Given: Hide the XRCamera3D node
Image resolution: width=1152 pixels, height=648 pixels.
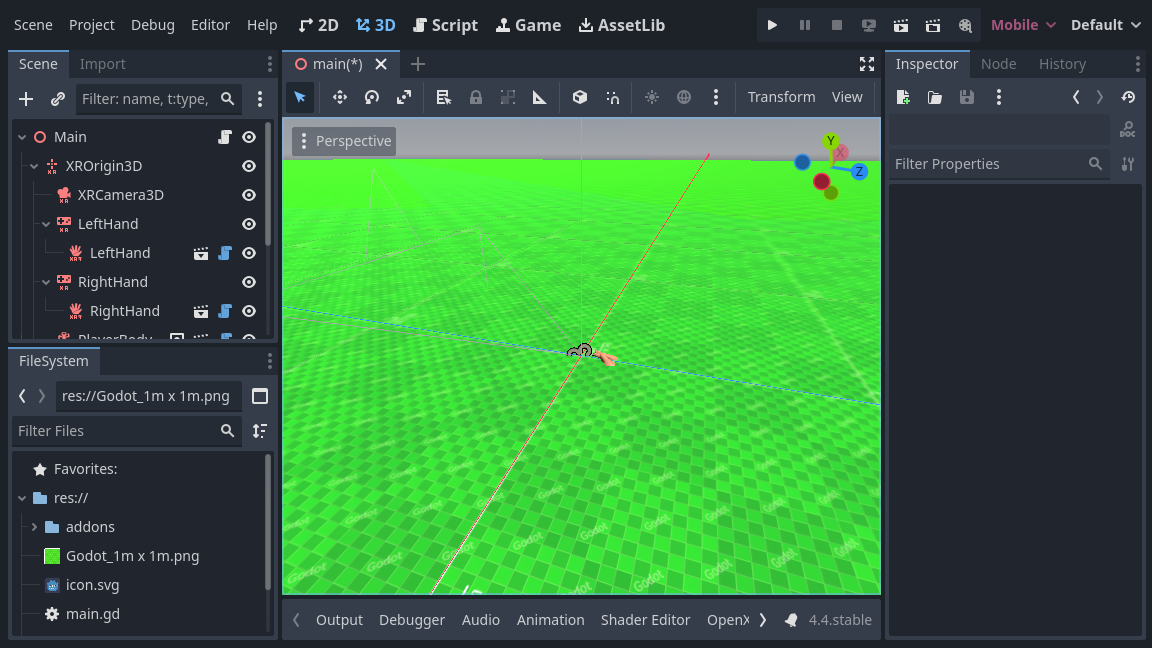Looking at the screenshot, I should (x=248, y=195).
